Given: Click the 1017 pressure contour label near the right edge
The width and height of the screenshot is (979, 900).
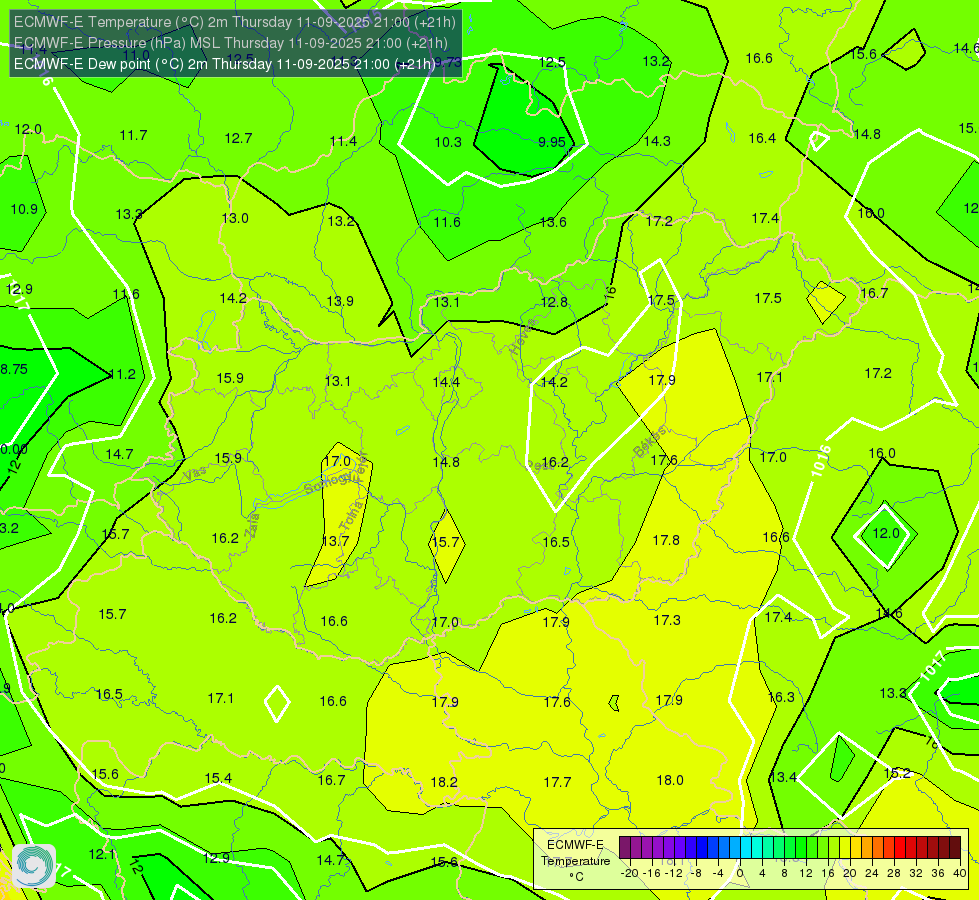Looking at the screenshot, I should coord(934,666).
